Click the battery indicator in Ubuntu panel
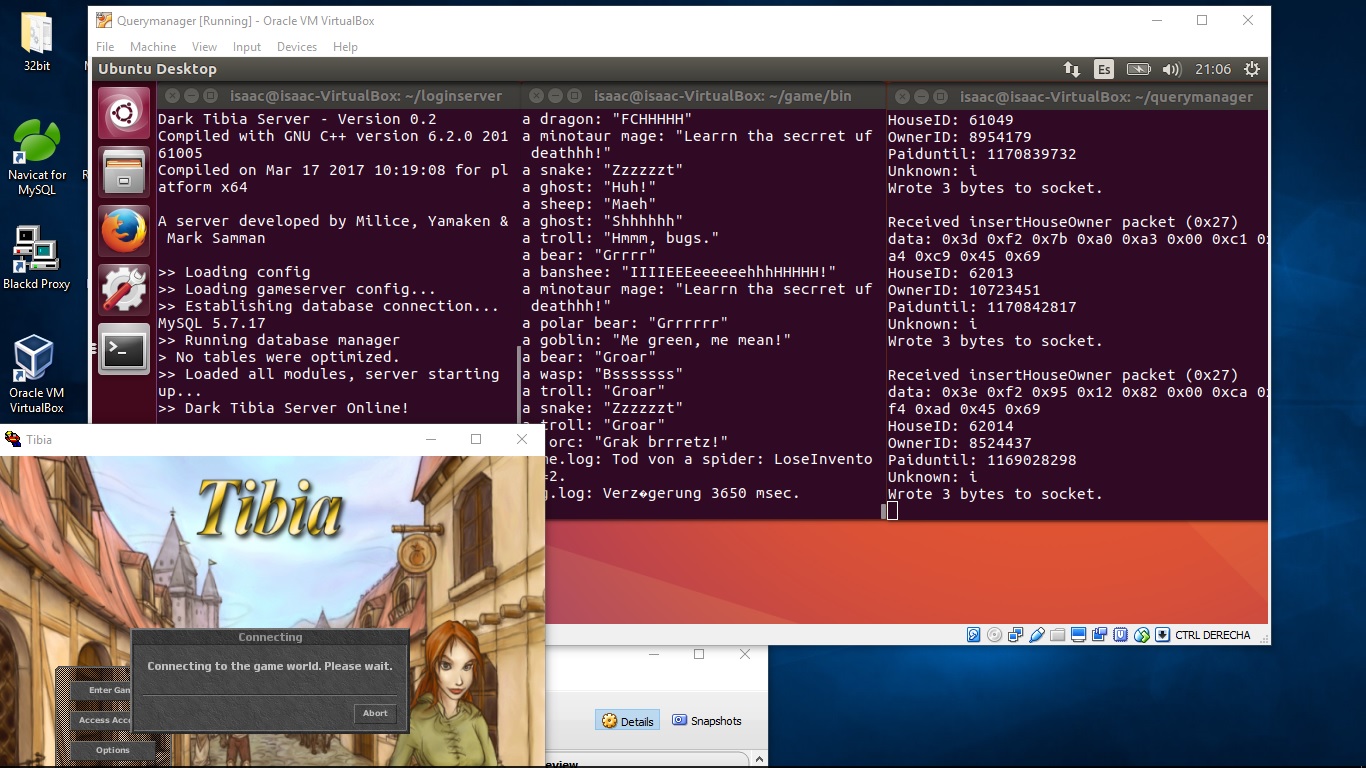 pos(1138,69)
